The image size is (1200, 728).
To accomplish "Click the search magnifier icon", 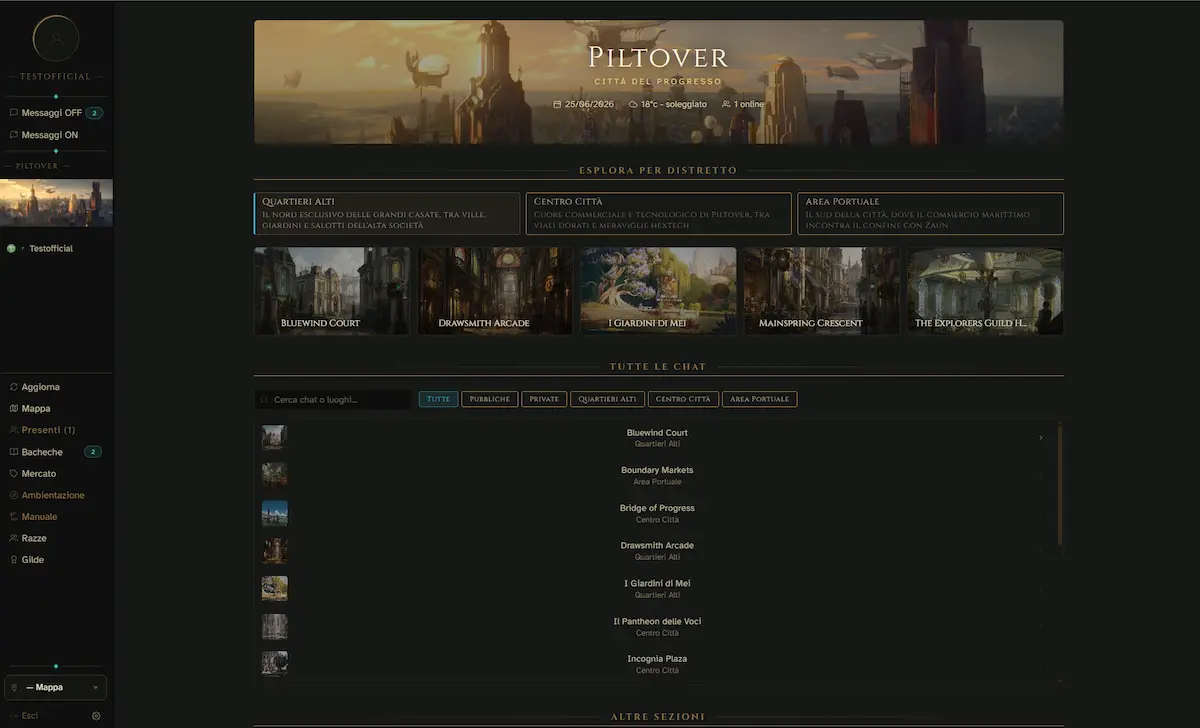I will 265,400.
